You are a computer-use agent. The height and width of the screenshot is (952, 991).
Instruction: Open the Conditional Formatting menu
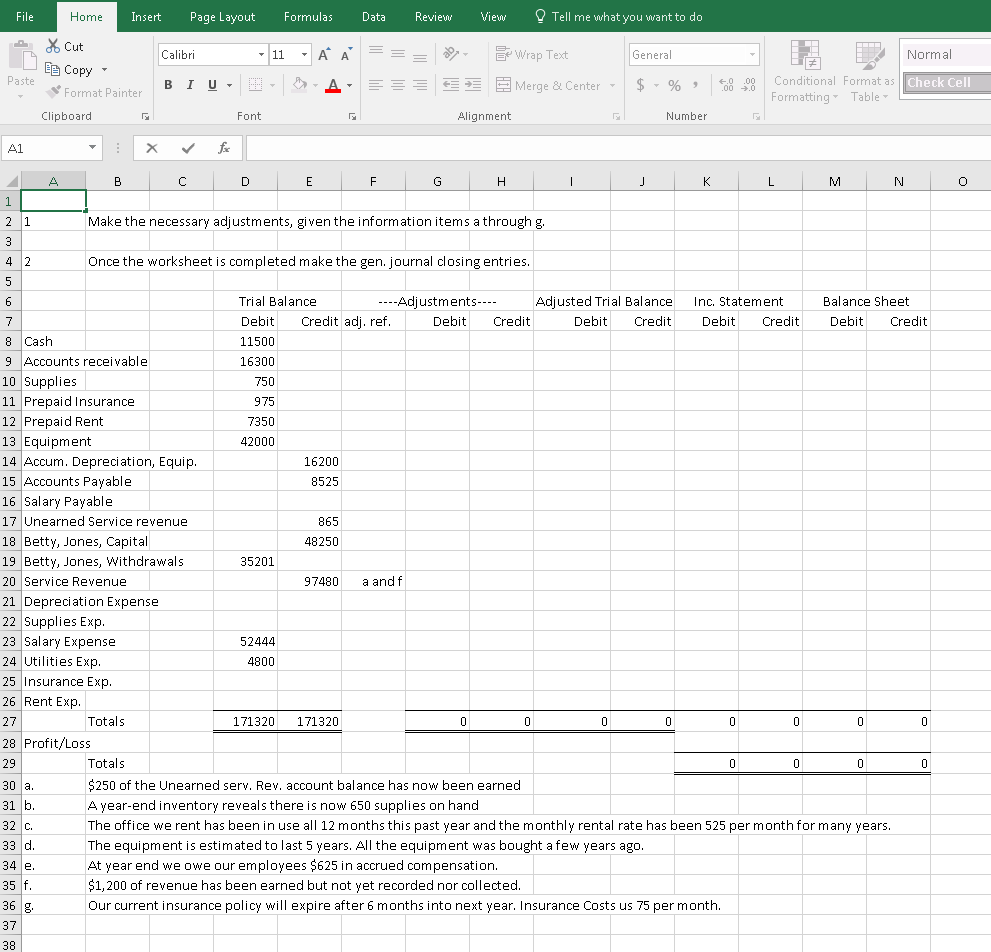click(x=803, y=72)
